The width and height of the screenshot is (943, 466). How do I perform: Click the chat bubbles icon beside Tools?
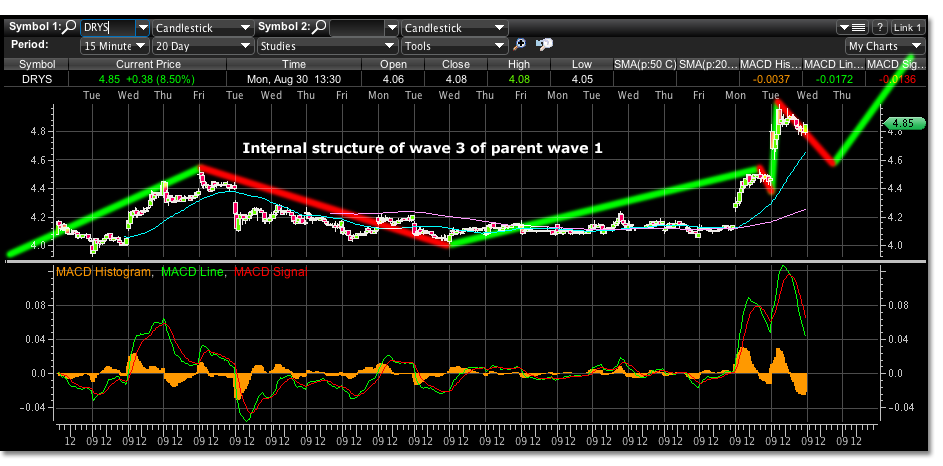point(545,45)
